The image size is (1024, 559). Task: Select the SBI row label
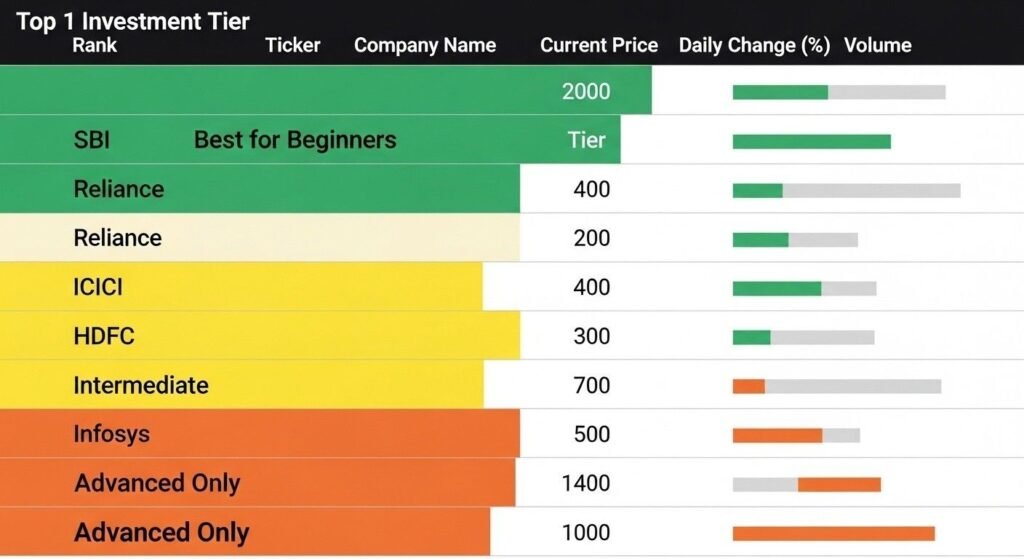pos(92,140)
